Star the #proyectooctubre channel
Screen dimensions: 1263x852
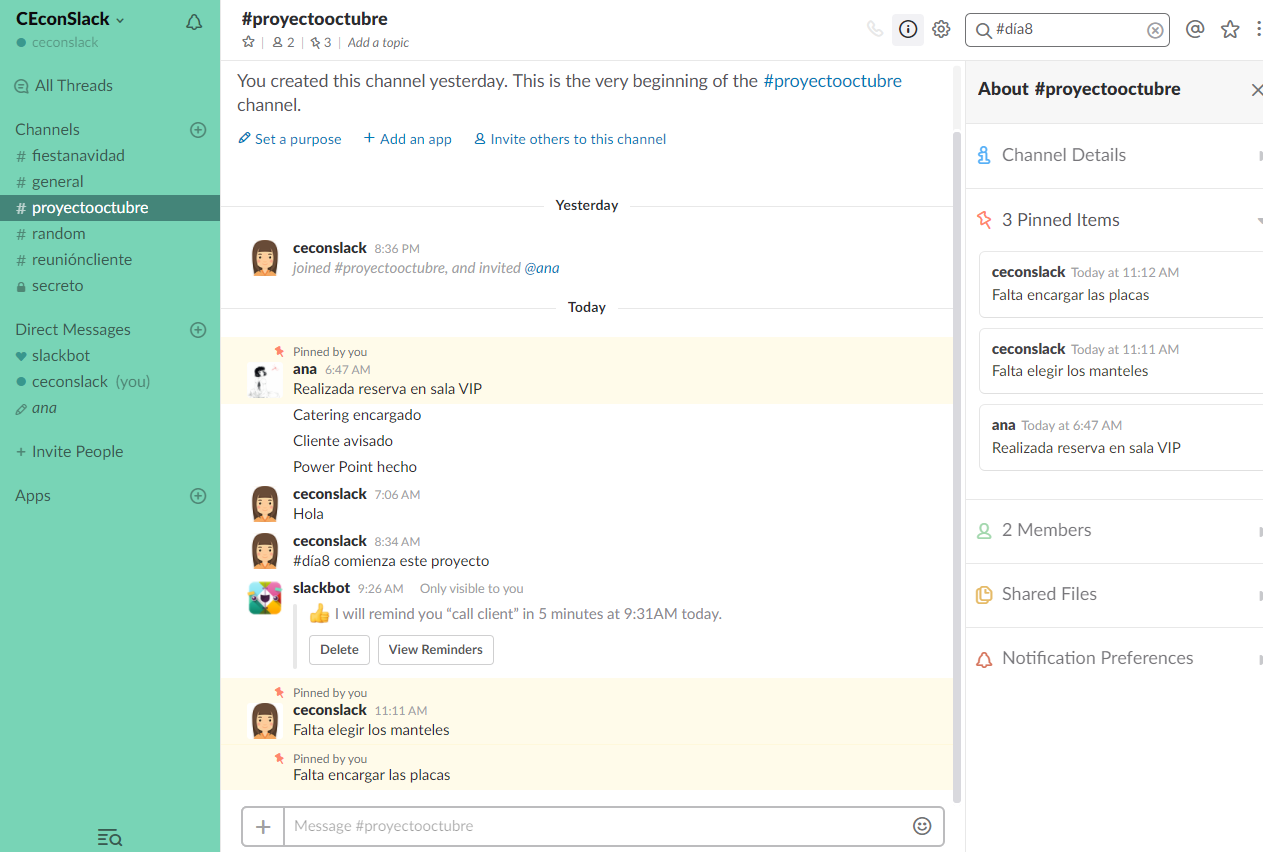click(249, 42)
